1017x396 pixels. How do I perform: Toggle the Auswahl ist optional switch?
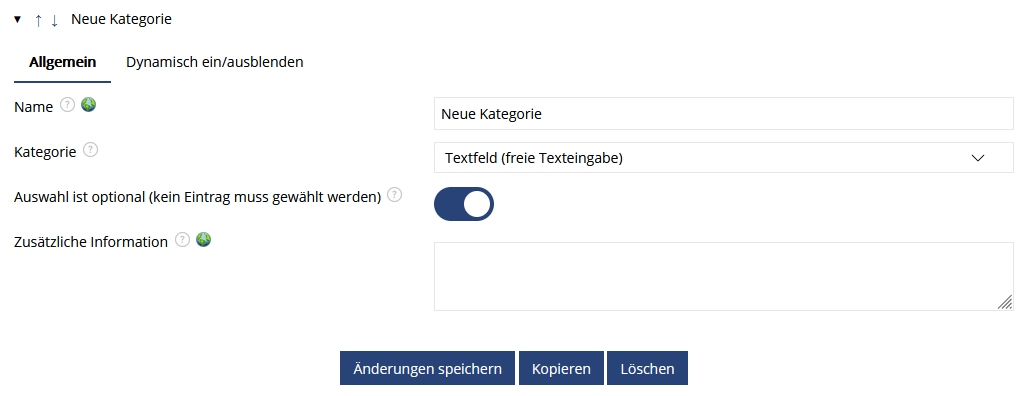click(x=464, y=204)
